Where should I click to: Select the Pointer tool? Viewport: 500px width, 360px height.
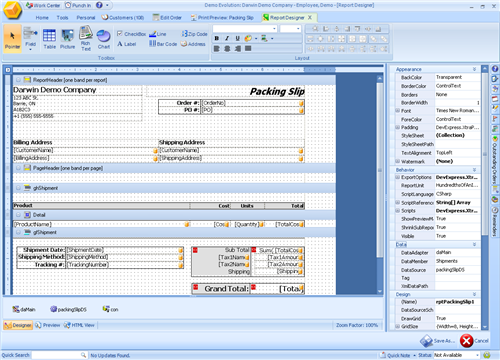[12, 38]
